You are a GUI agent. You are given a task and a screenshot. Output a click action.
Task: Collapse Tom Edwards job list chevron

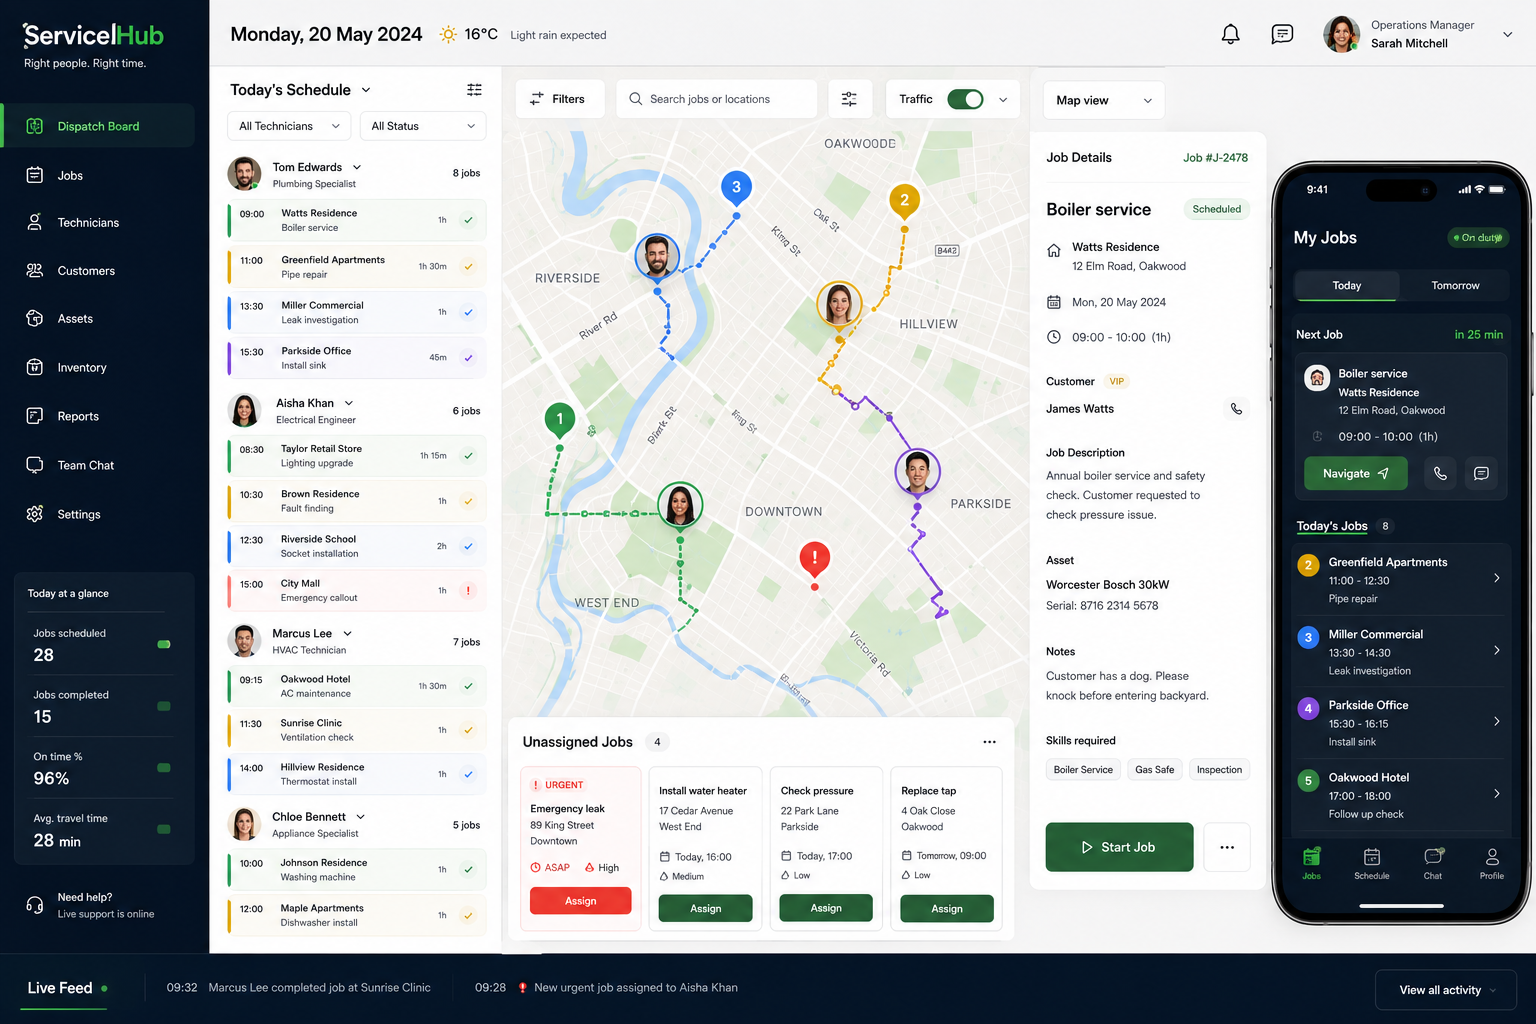(x=357, y=167)
